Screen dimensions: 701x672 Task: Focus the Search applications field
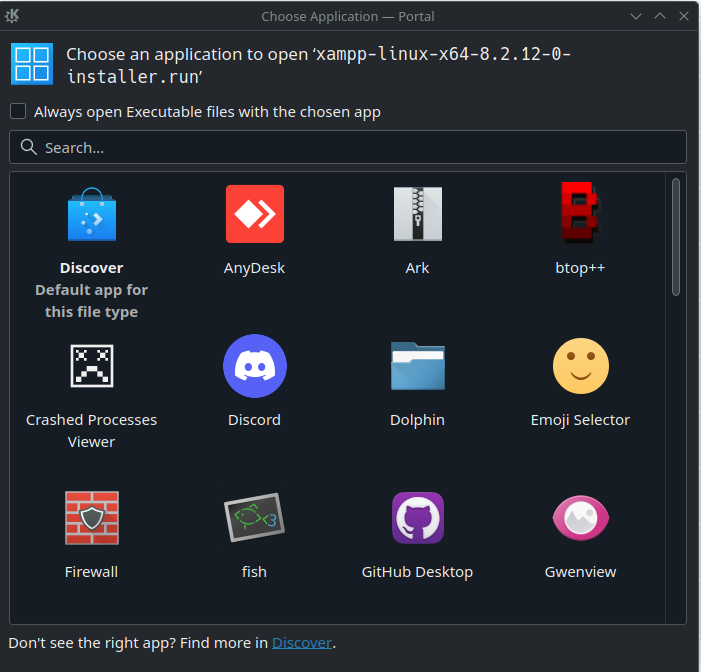[348, 147]
